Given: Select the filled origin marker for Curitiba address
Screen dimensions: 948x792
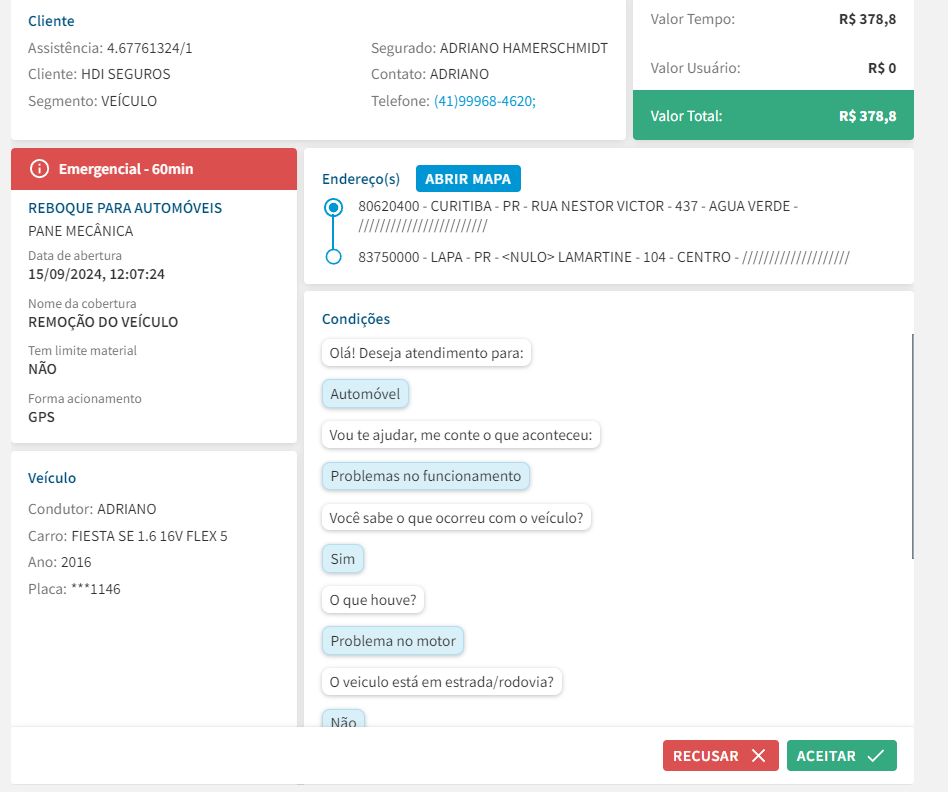Looking at the screenshot, I should [x=334, y=208].
